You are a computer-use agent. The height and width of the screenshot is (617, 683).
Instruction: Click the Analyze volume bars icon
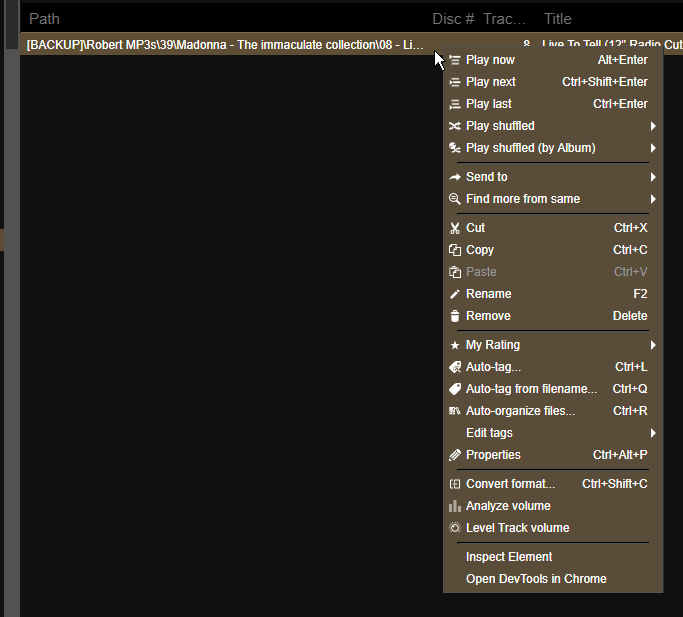coord(455,506)
